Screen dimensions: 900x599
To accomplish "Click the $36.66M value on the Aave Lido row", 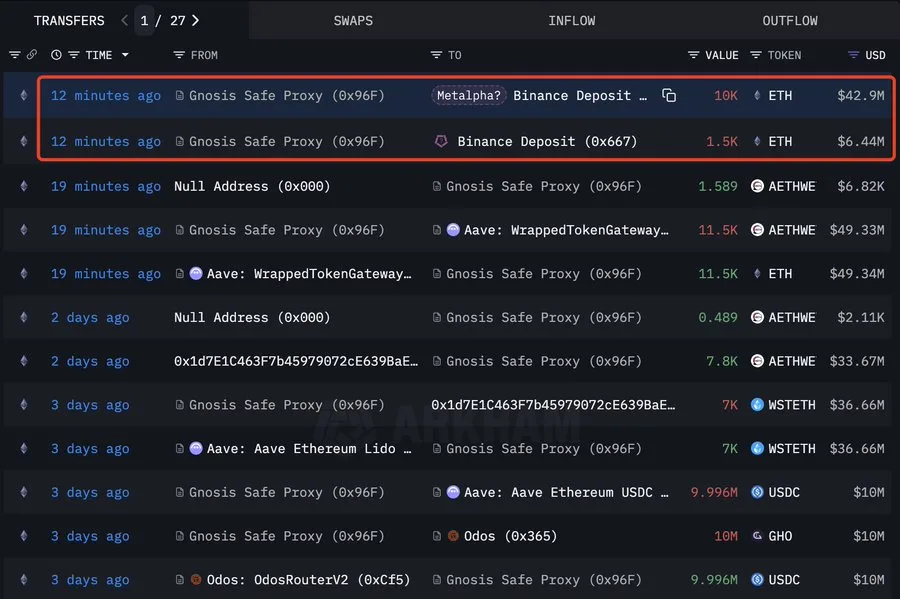I will tap(856, 449).
